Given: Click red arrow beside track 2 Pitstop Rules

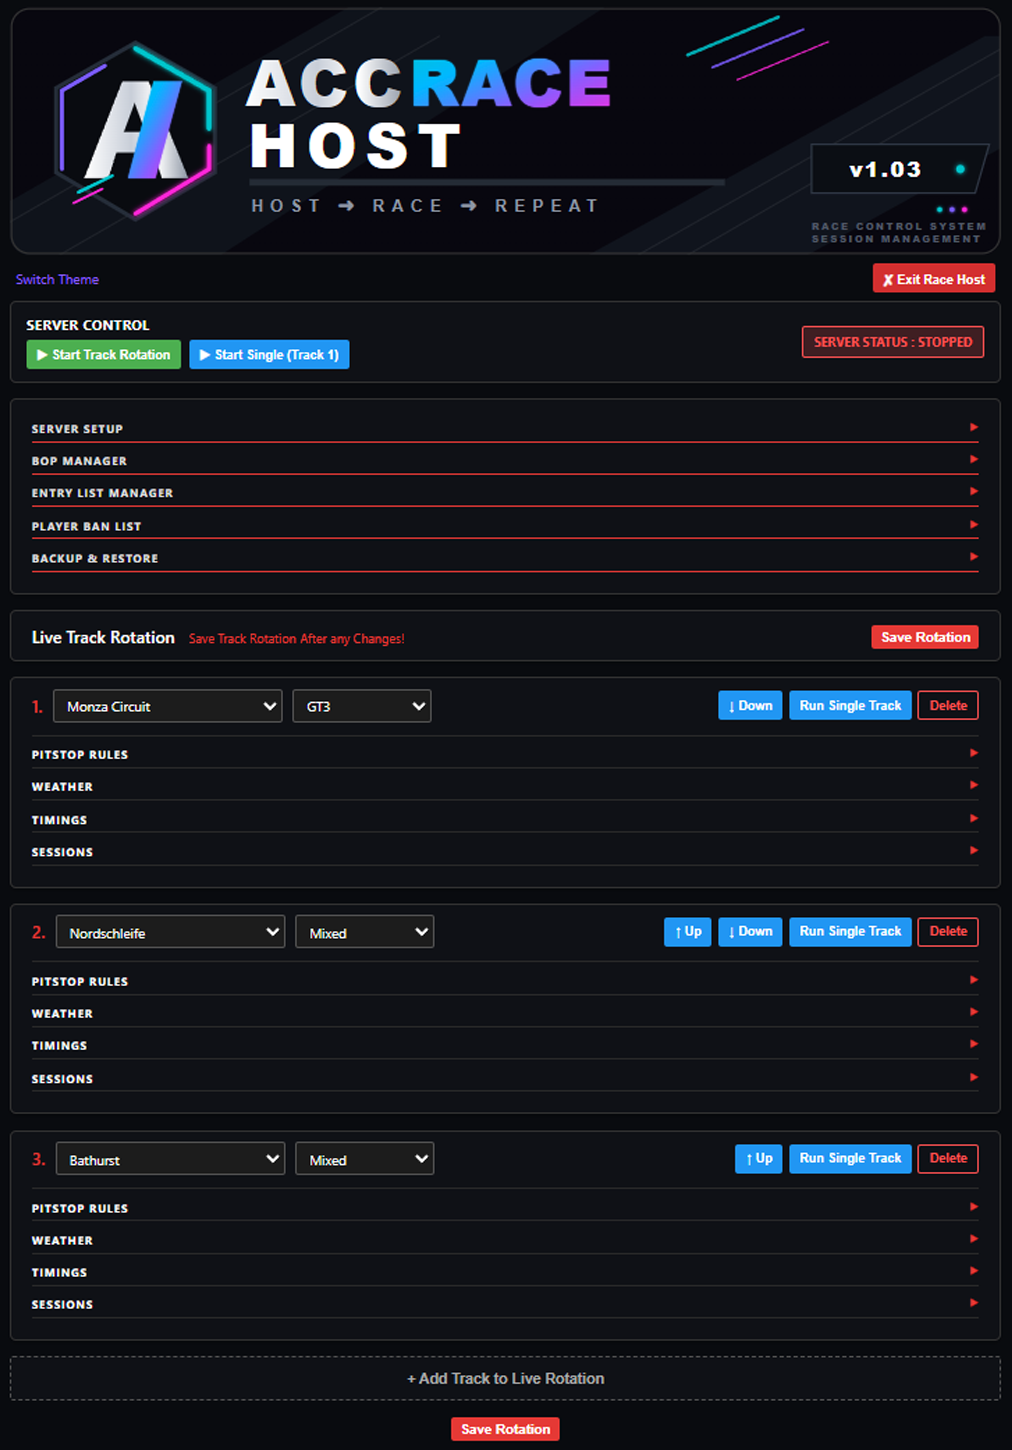Looking at the screenshot, I should point(973,980).
